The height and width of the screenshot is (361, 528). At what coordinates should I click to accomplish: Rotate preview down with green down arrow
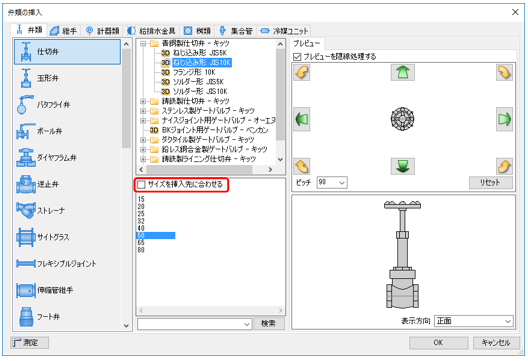402,166
